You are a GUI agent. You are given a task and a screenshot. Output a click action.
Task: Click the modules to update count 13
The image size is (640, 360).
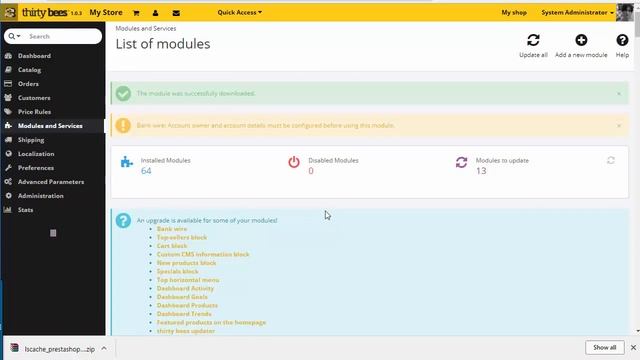(x=481, y=171)
